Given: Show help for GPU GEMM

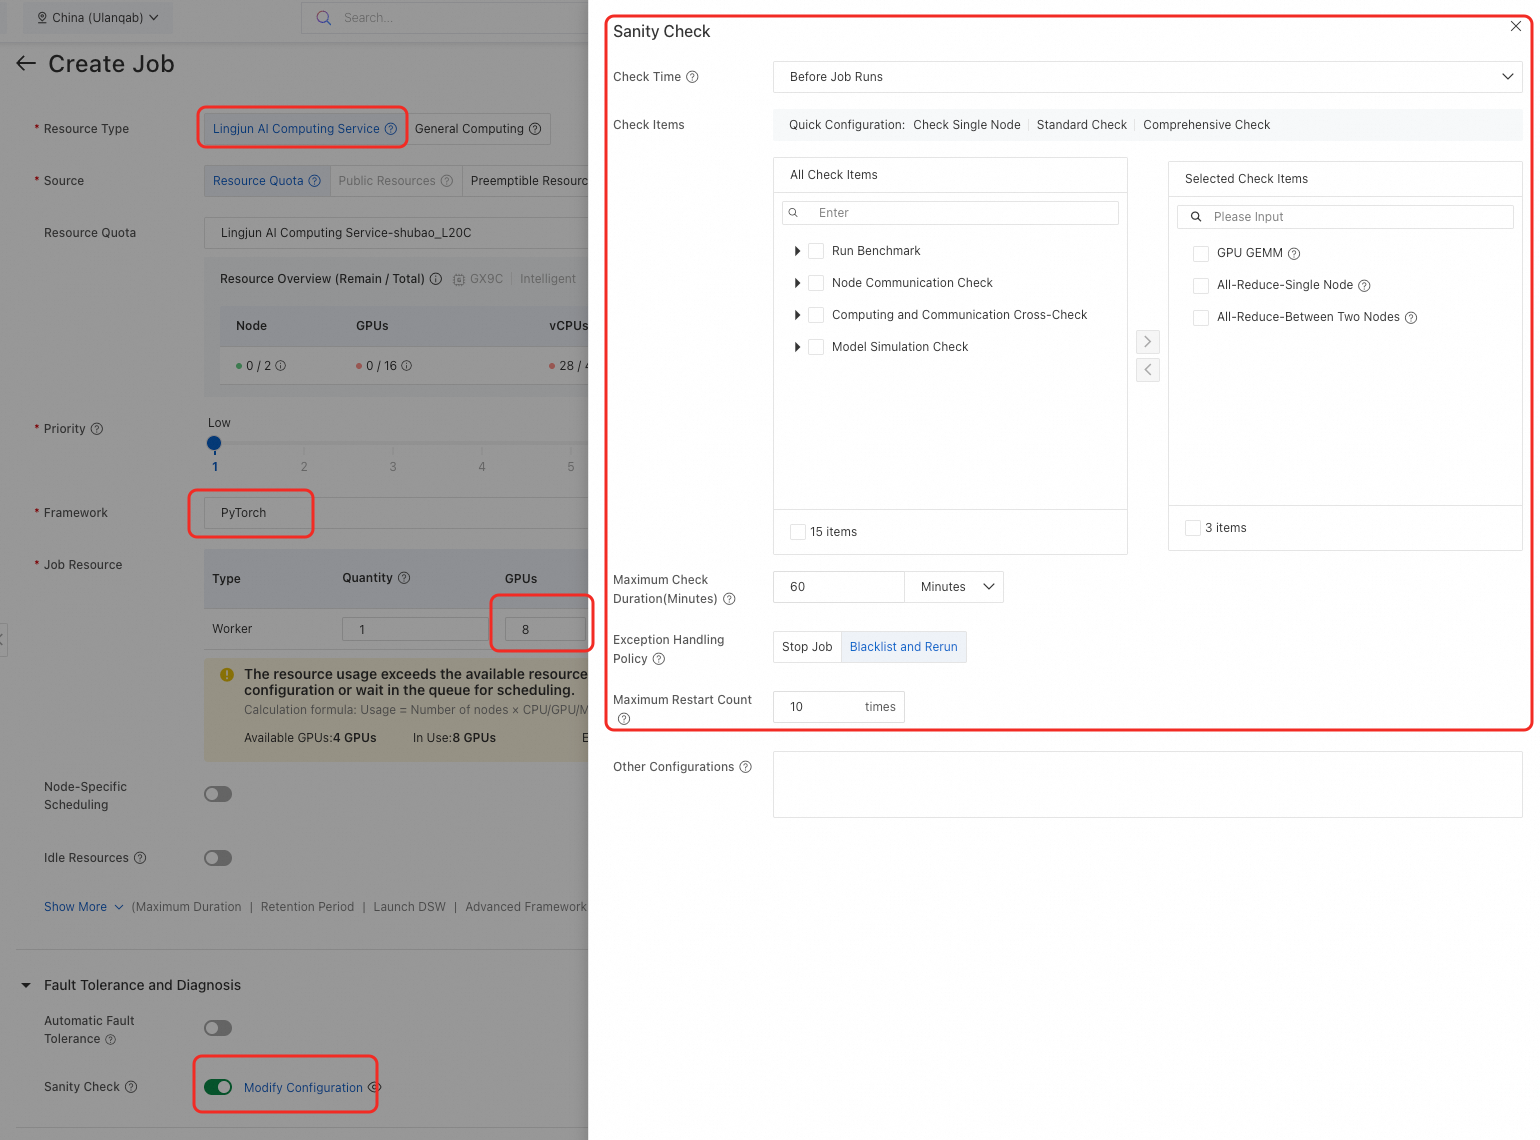Looking at the screenshot, I should point(1294,254).
